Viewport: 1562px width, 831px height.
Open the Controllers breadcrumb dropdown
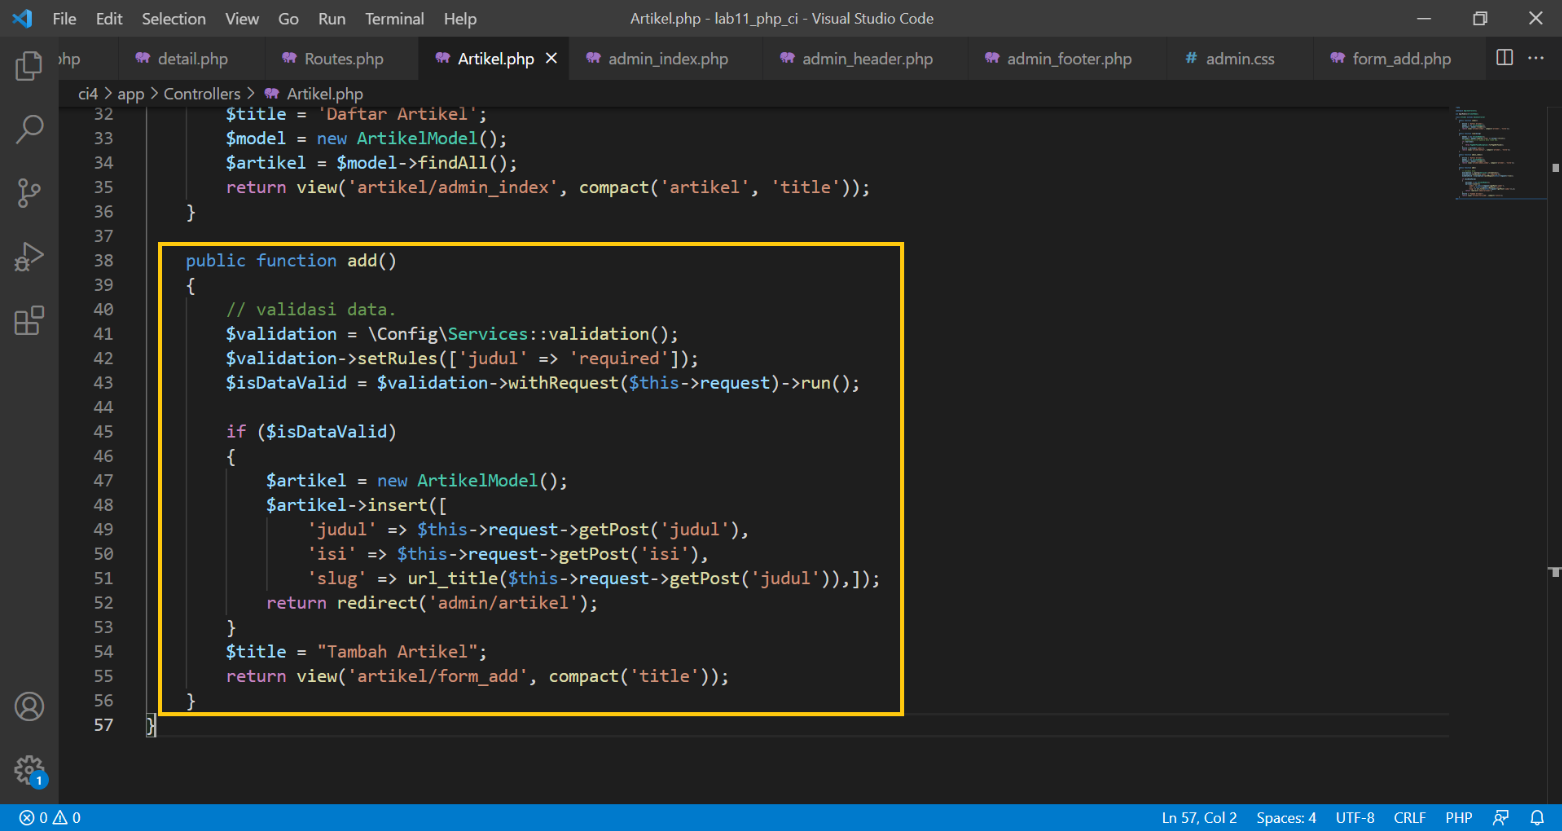pos(202,93)
